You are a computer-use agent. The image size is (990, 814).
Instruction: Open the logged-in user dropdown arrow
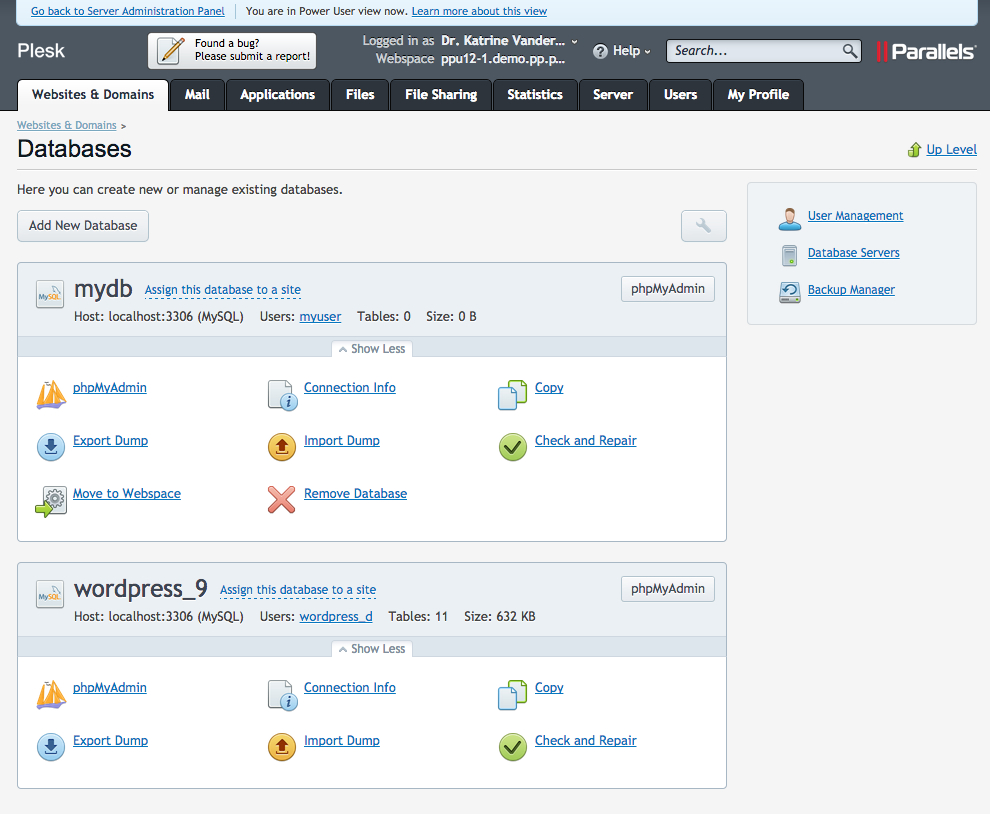pos(575,42)
